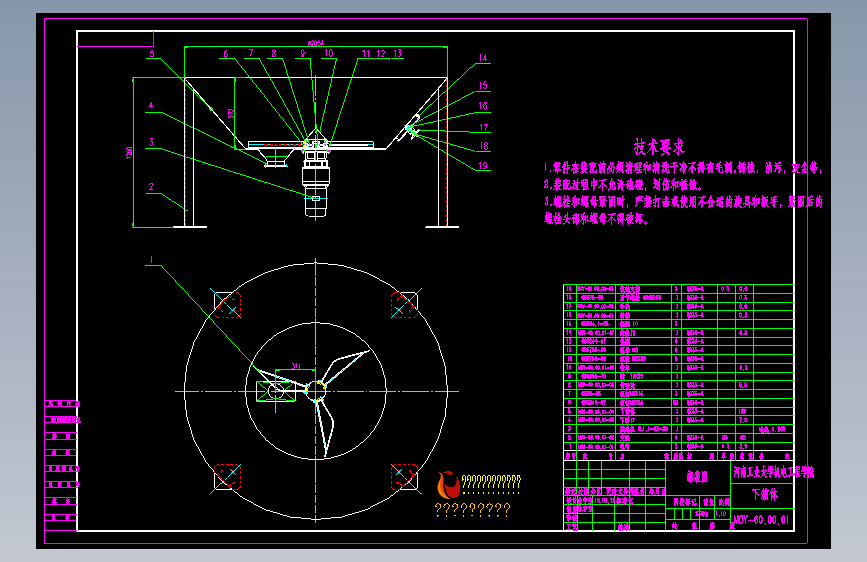Click part balloon number 11

coord(365,54)
